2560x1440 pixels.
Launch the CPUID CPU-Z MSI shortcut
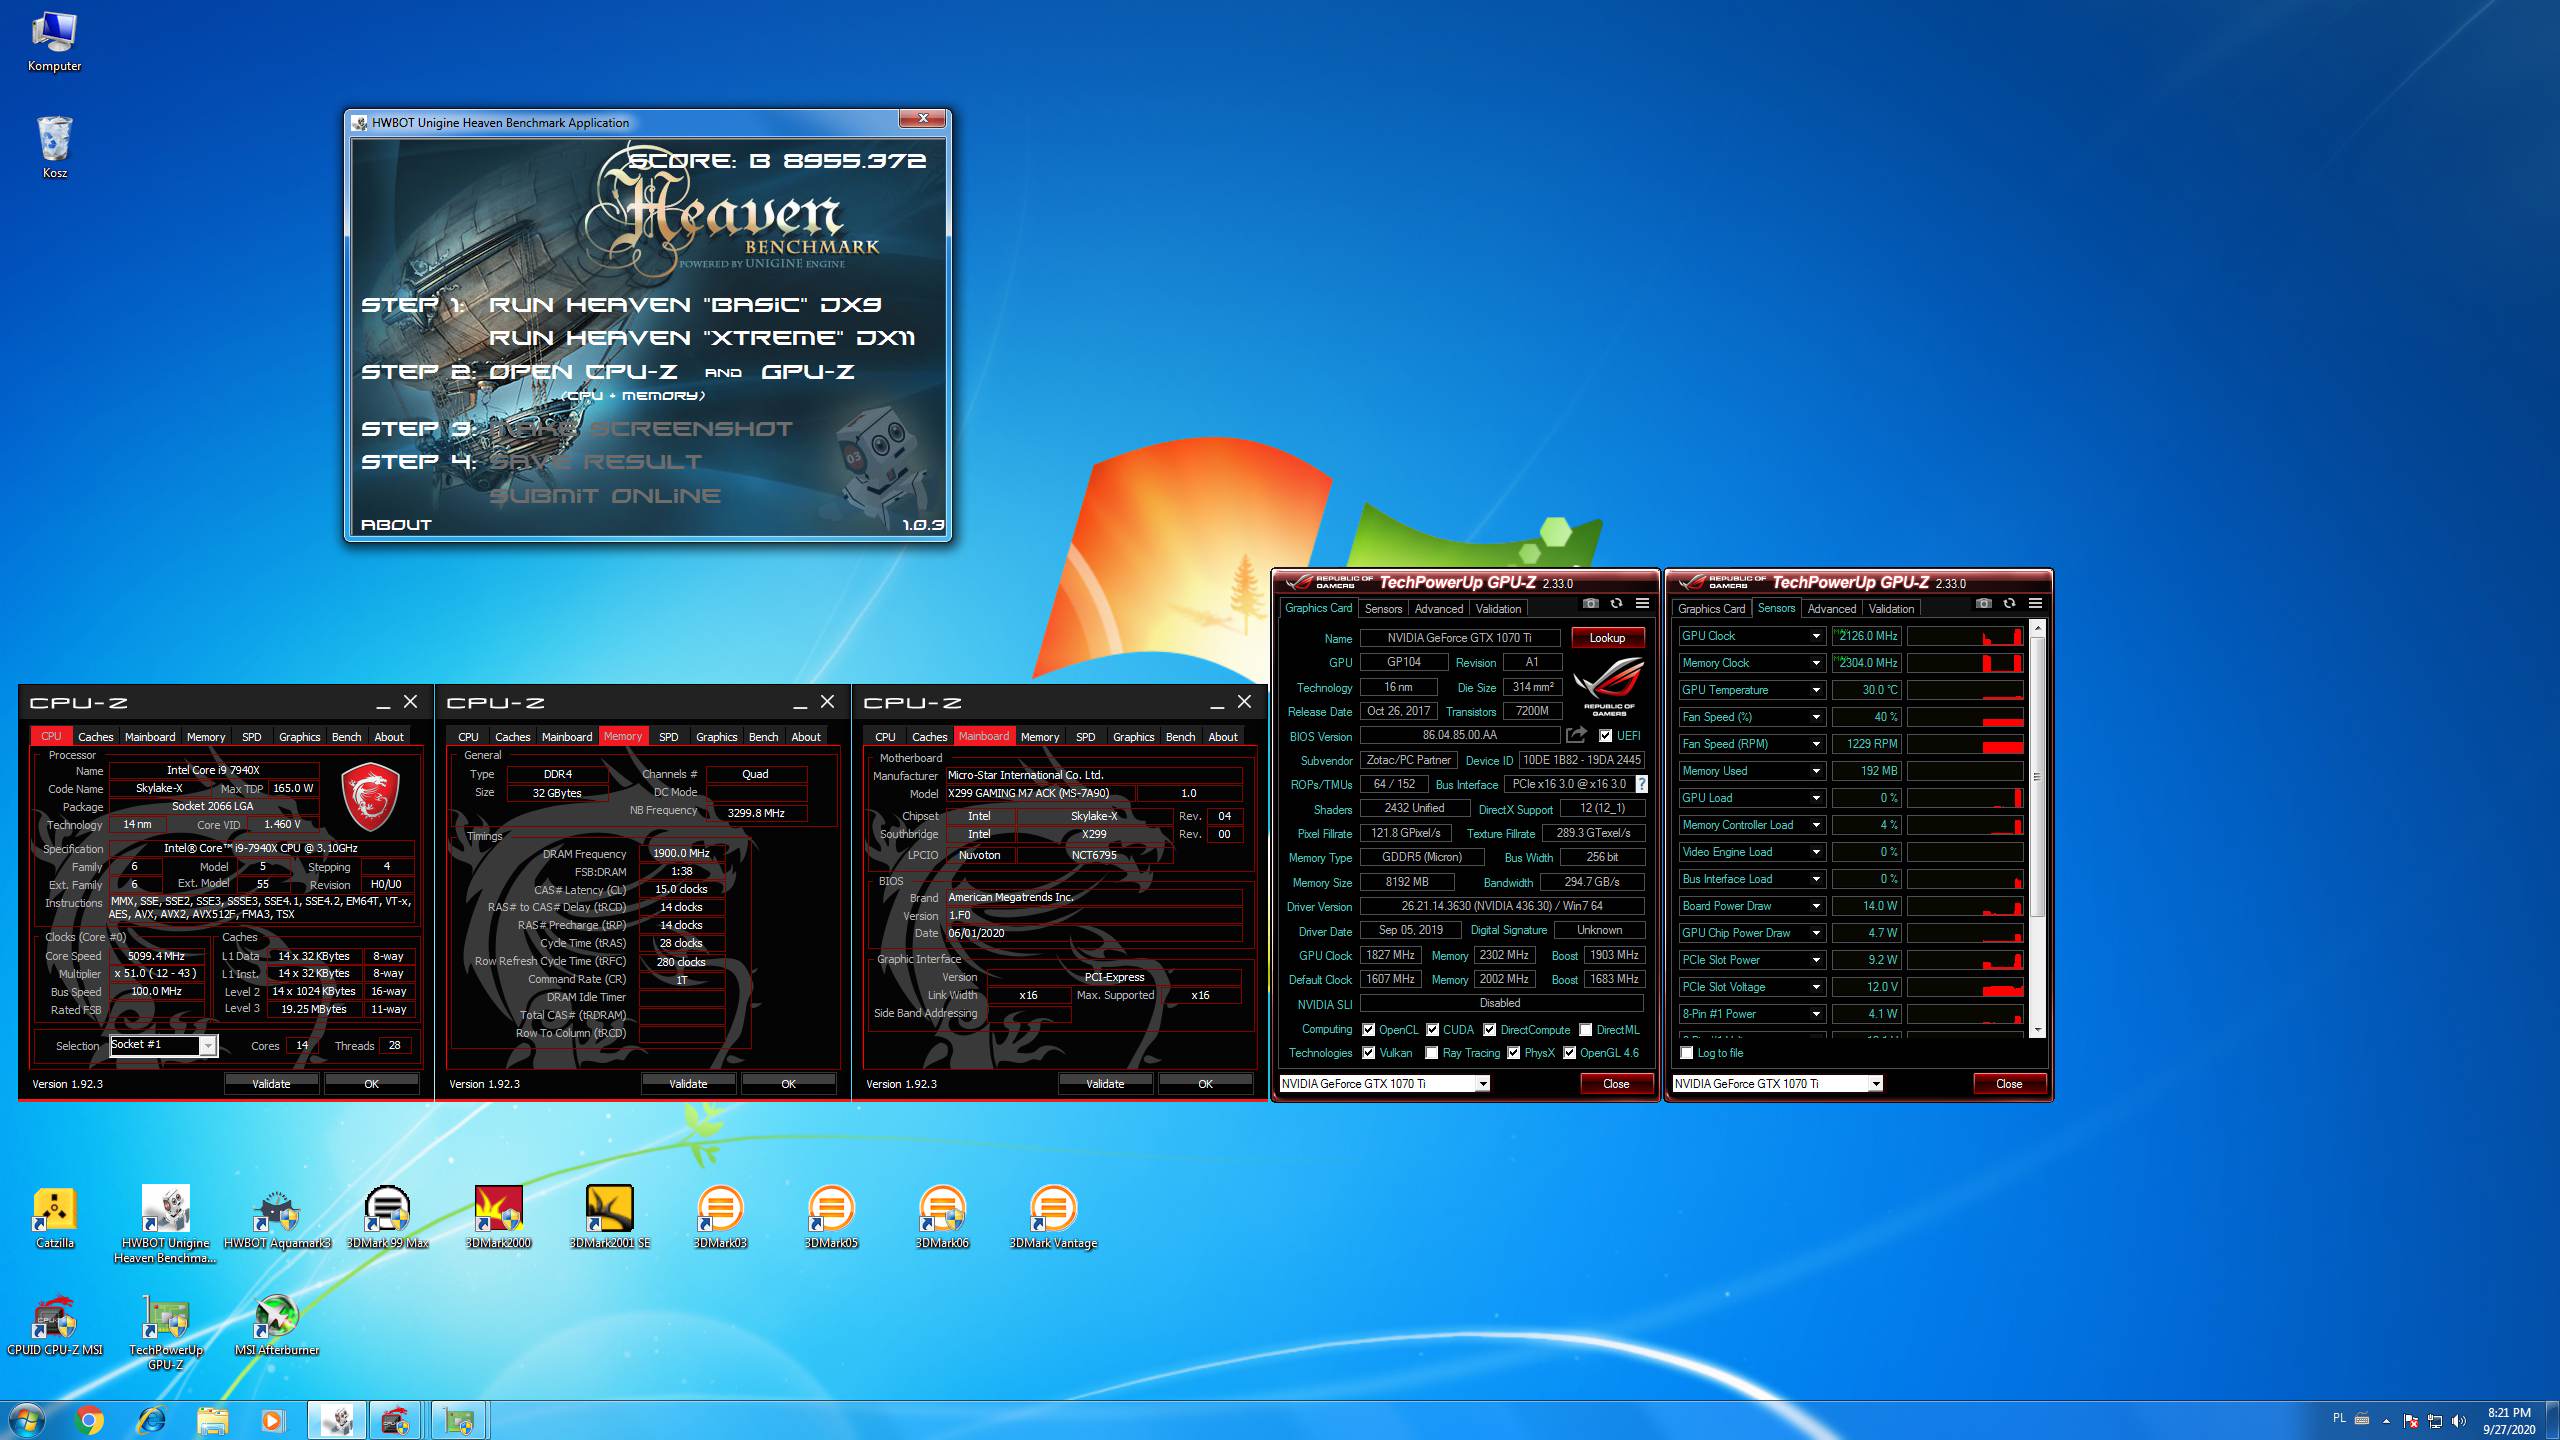[54, 1325]
